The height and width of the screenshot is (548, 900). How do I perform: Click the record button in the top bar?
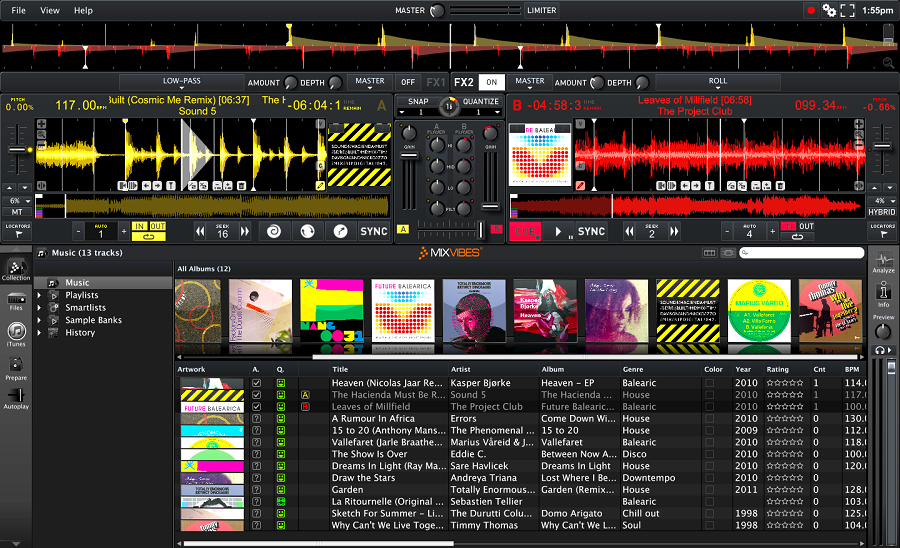pyautogui.click(x=810, y=10)
